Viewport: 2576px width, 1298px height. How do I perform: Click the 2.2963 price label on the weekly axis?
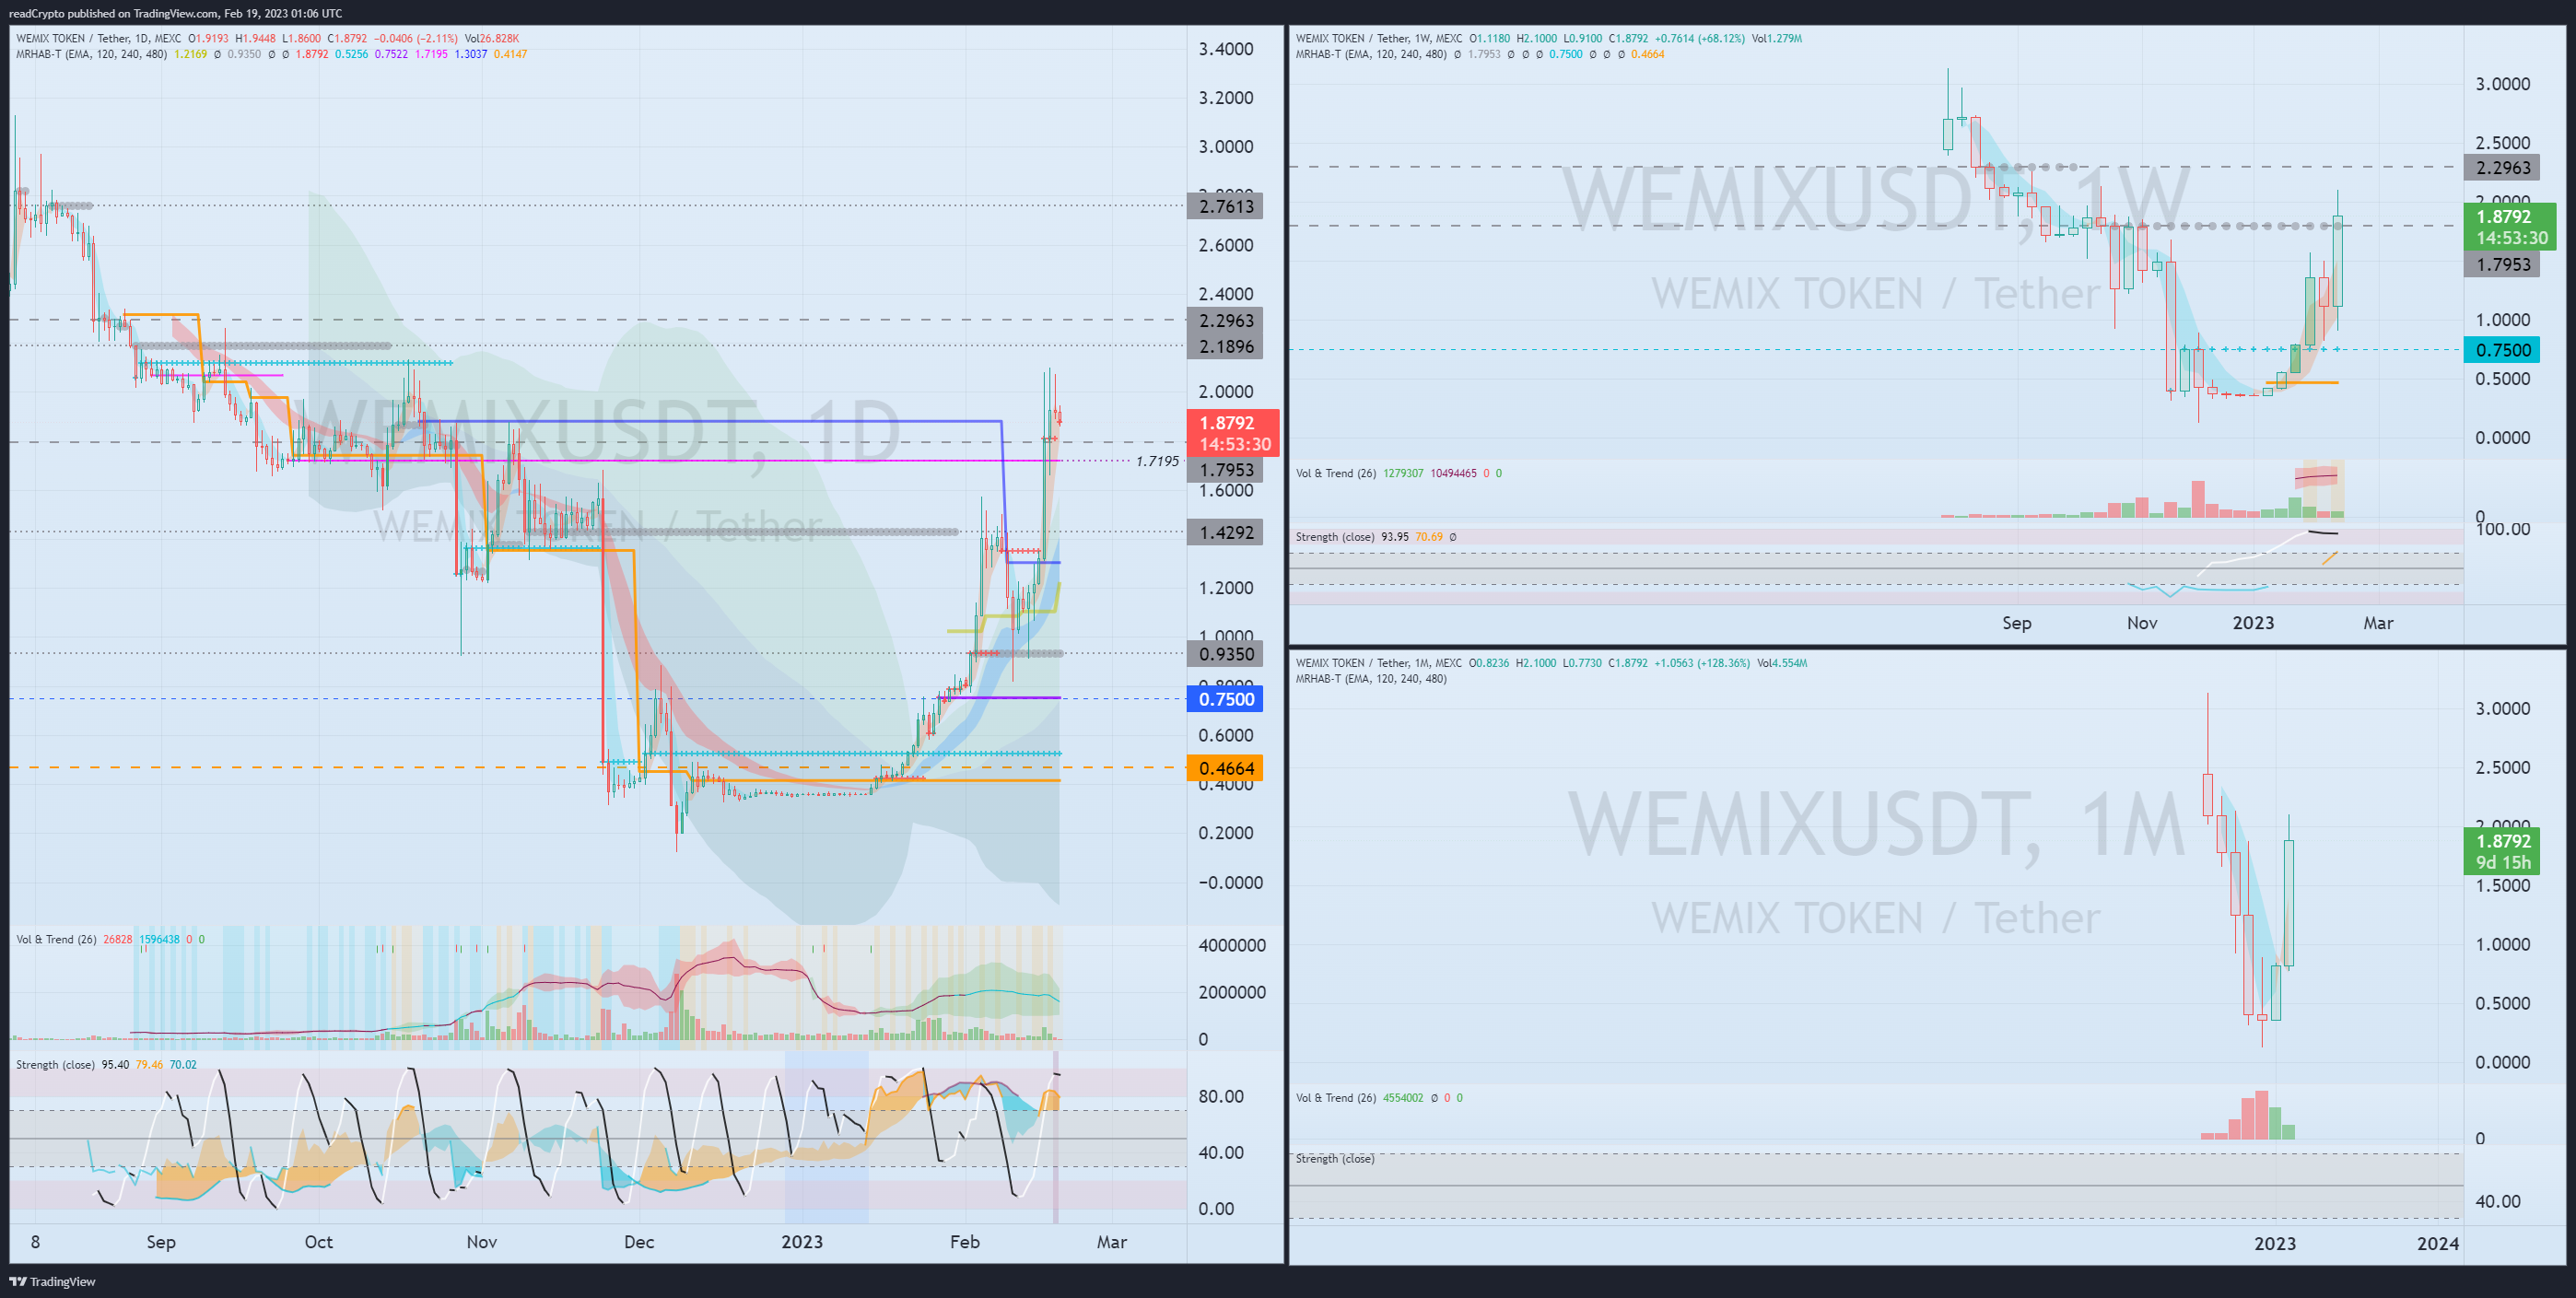click(x=2502, y=168)
